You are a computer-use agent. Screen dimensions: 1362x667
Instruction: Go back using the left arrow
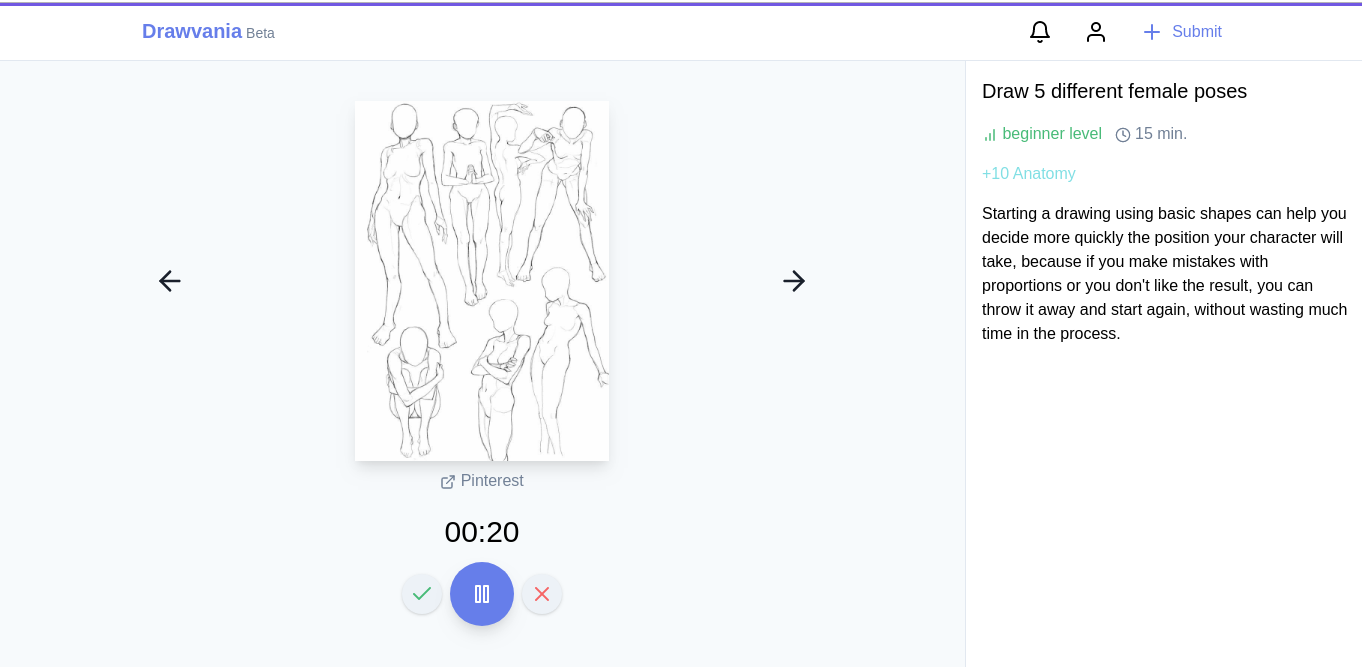coord(170,281)
